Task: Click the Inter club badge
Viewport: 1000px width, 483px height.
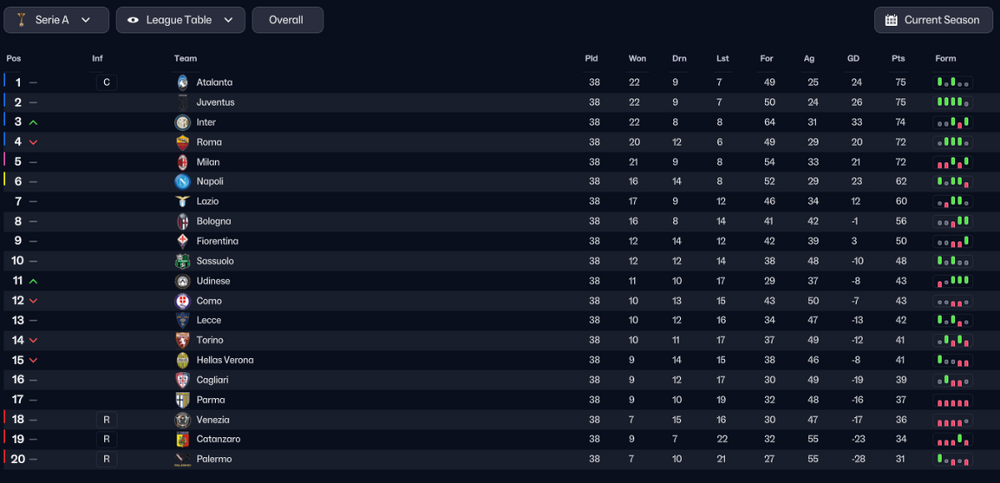Action: pyautogui.click(x=183, y=122)
